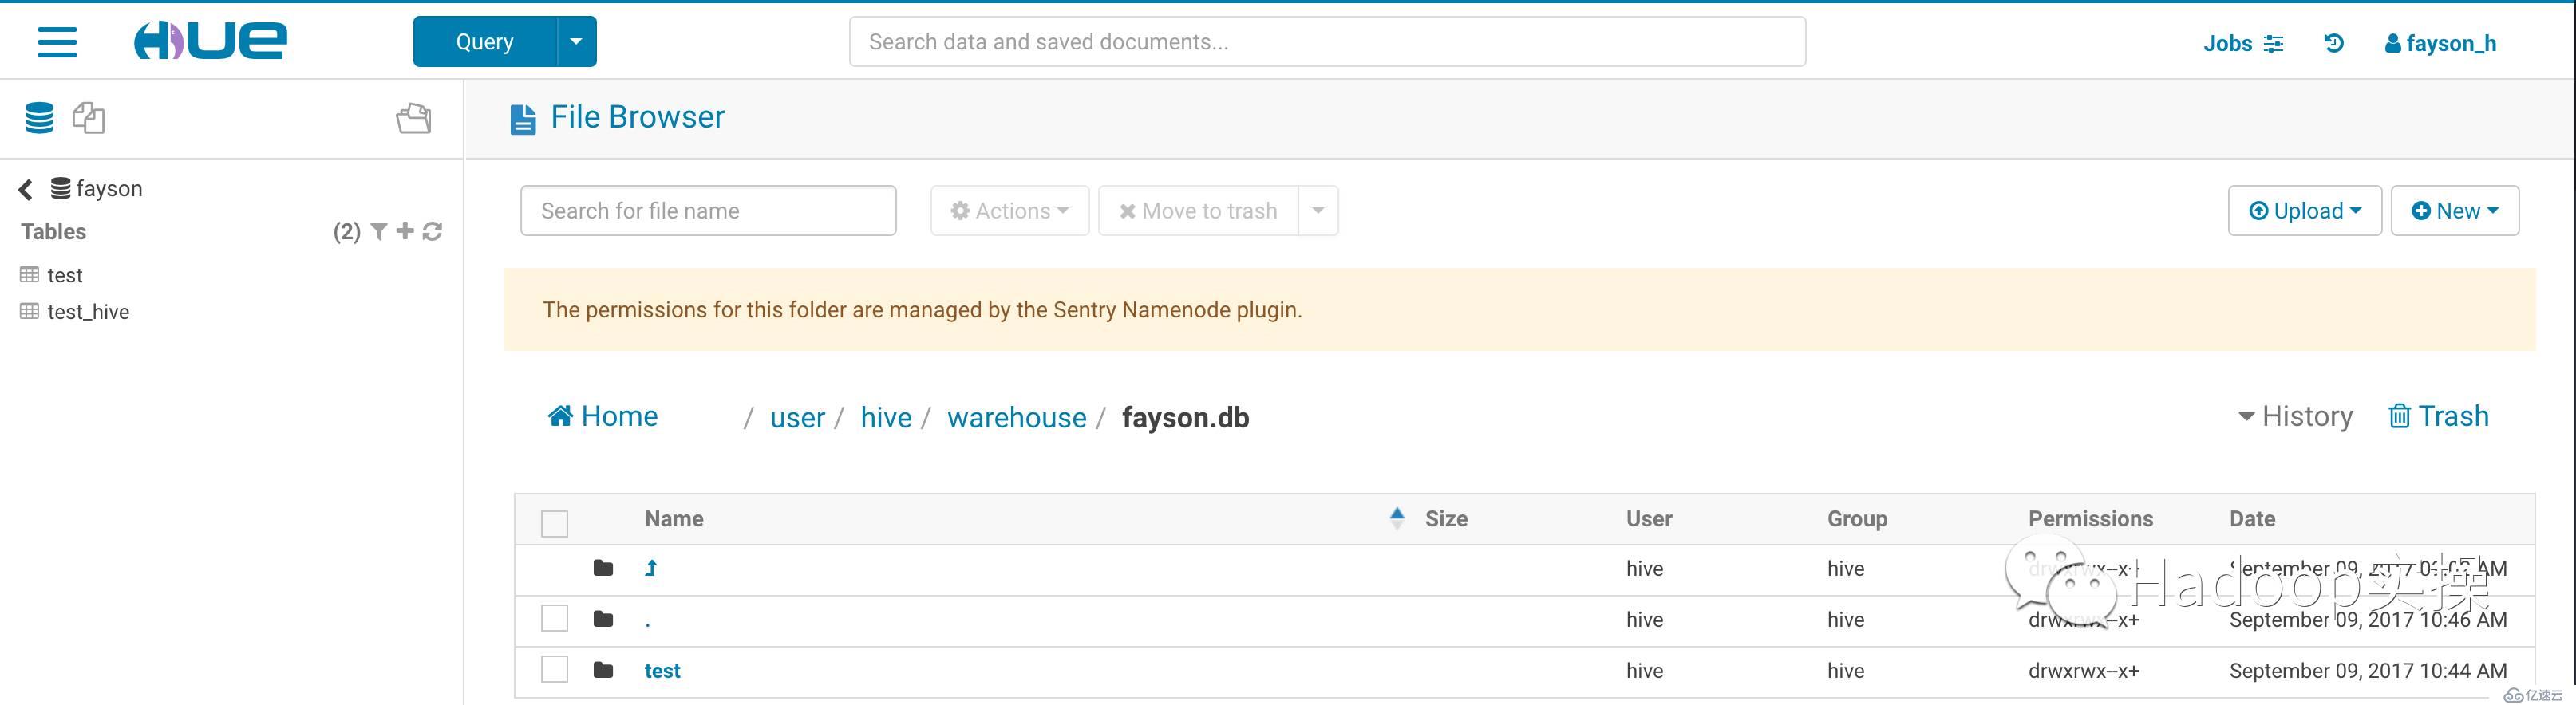Open the Upload dropdown
This screenshot has height=705, width=2576.
coord(2304,211)
